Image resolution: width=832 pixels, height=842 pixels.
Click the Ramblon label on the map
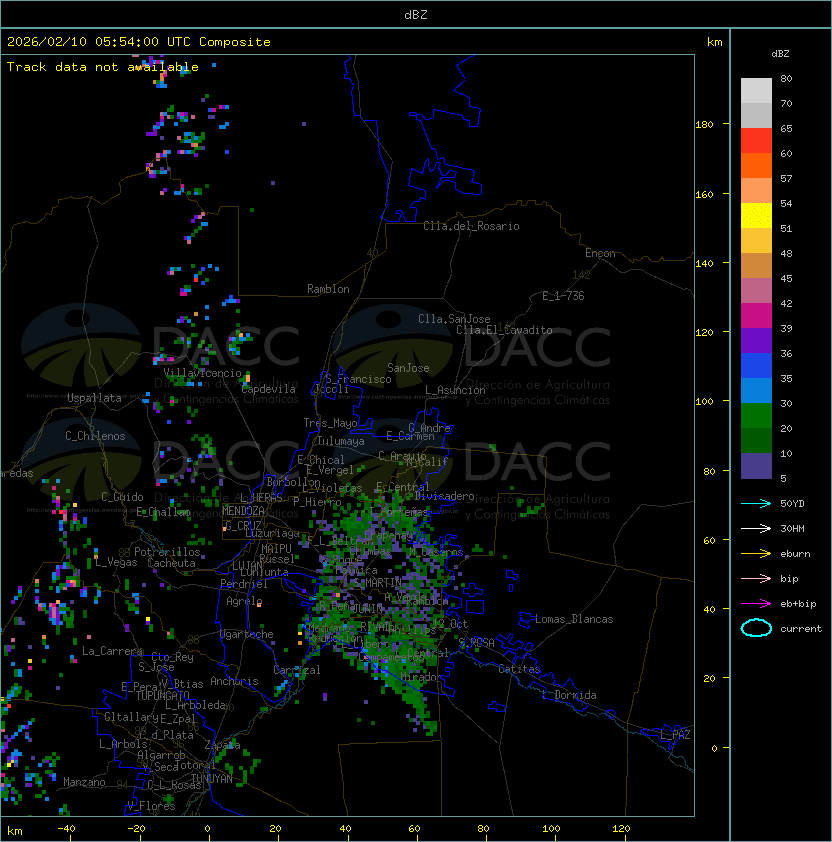[328, 289]
